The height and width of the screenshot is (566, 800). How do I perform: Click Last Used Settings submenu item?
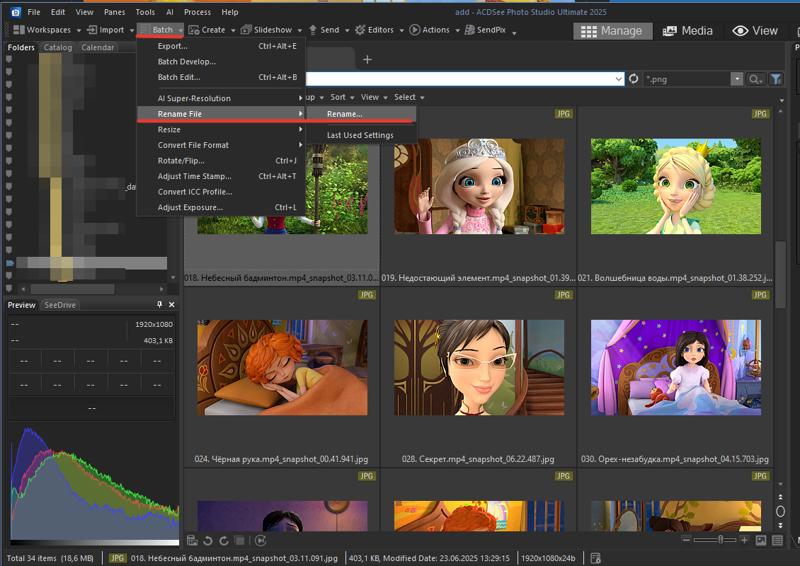click(x=361, y=135)
